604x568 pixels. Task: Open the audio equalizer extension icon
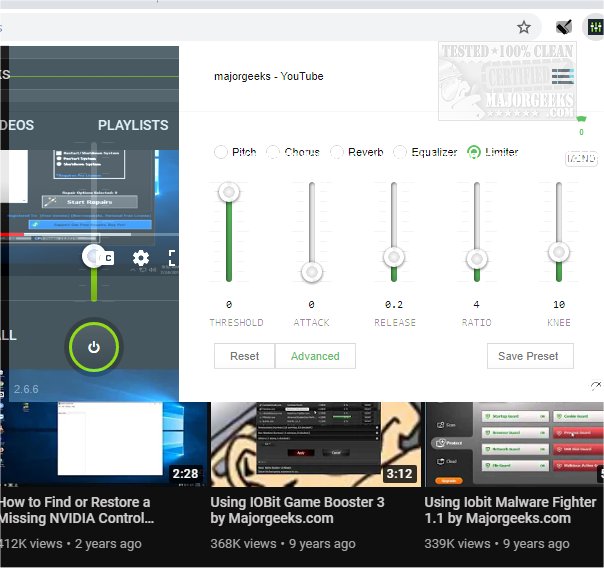[x=595, y=27]
